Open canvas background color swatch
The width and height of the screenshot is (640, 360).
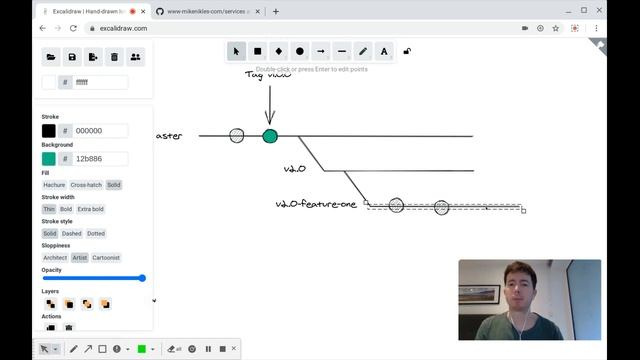49,82
